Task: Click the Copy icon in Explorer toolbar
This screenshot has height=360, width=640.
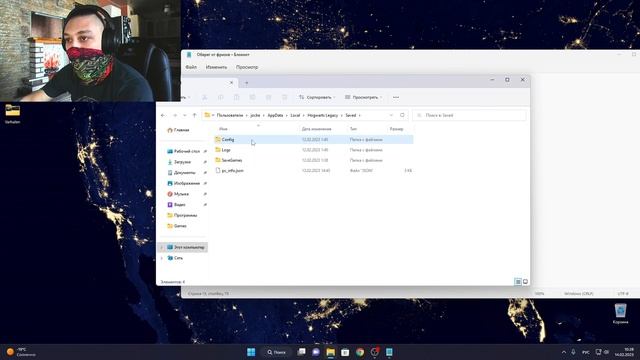Action: [x=220, y=97]
